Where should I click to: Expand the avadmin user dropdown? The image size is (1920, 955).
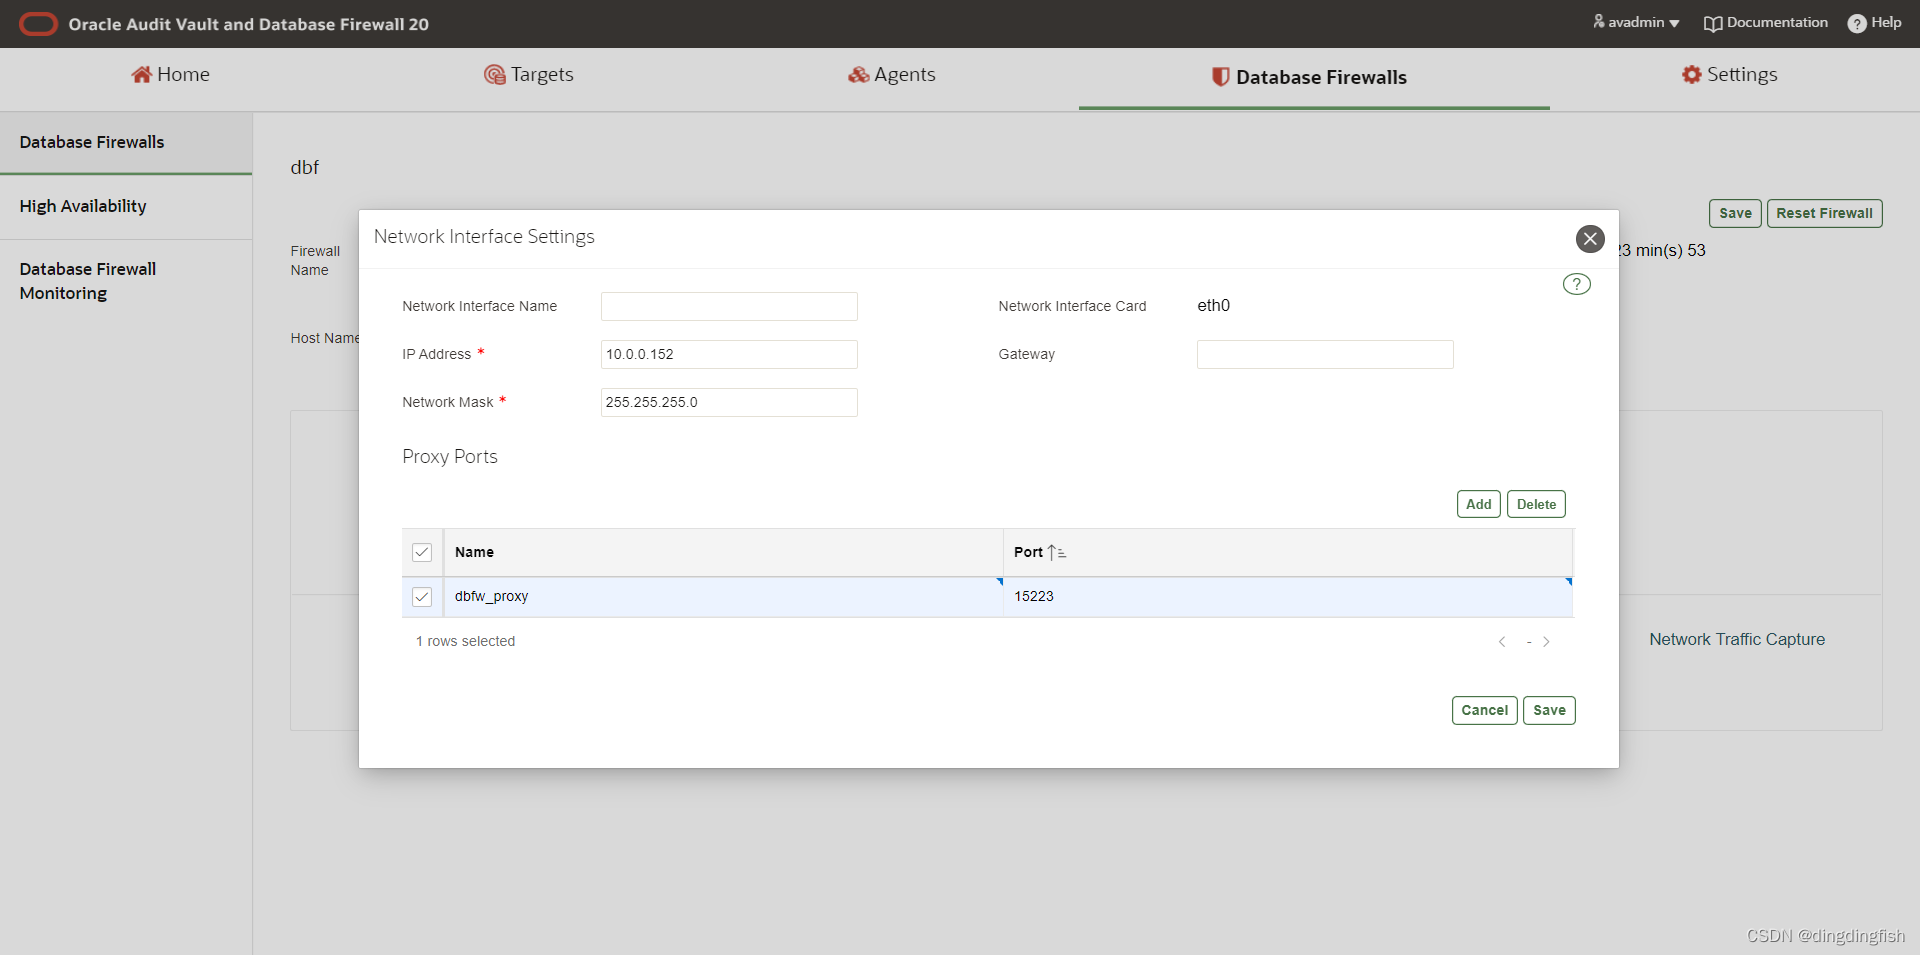1636,22
